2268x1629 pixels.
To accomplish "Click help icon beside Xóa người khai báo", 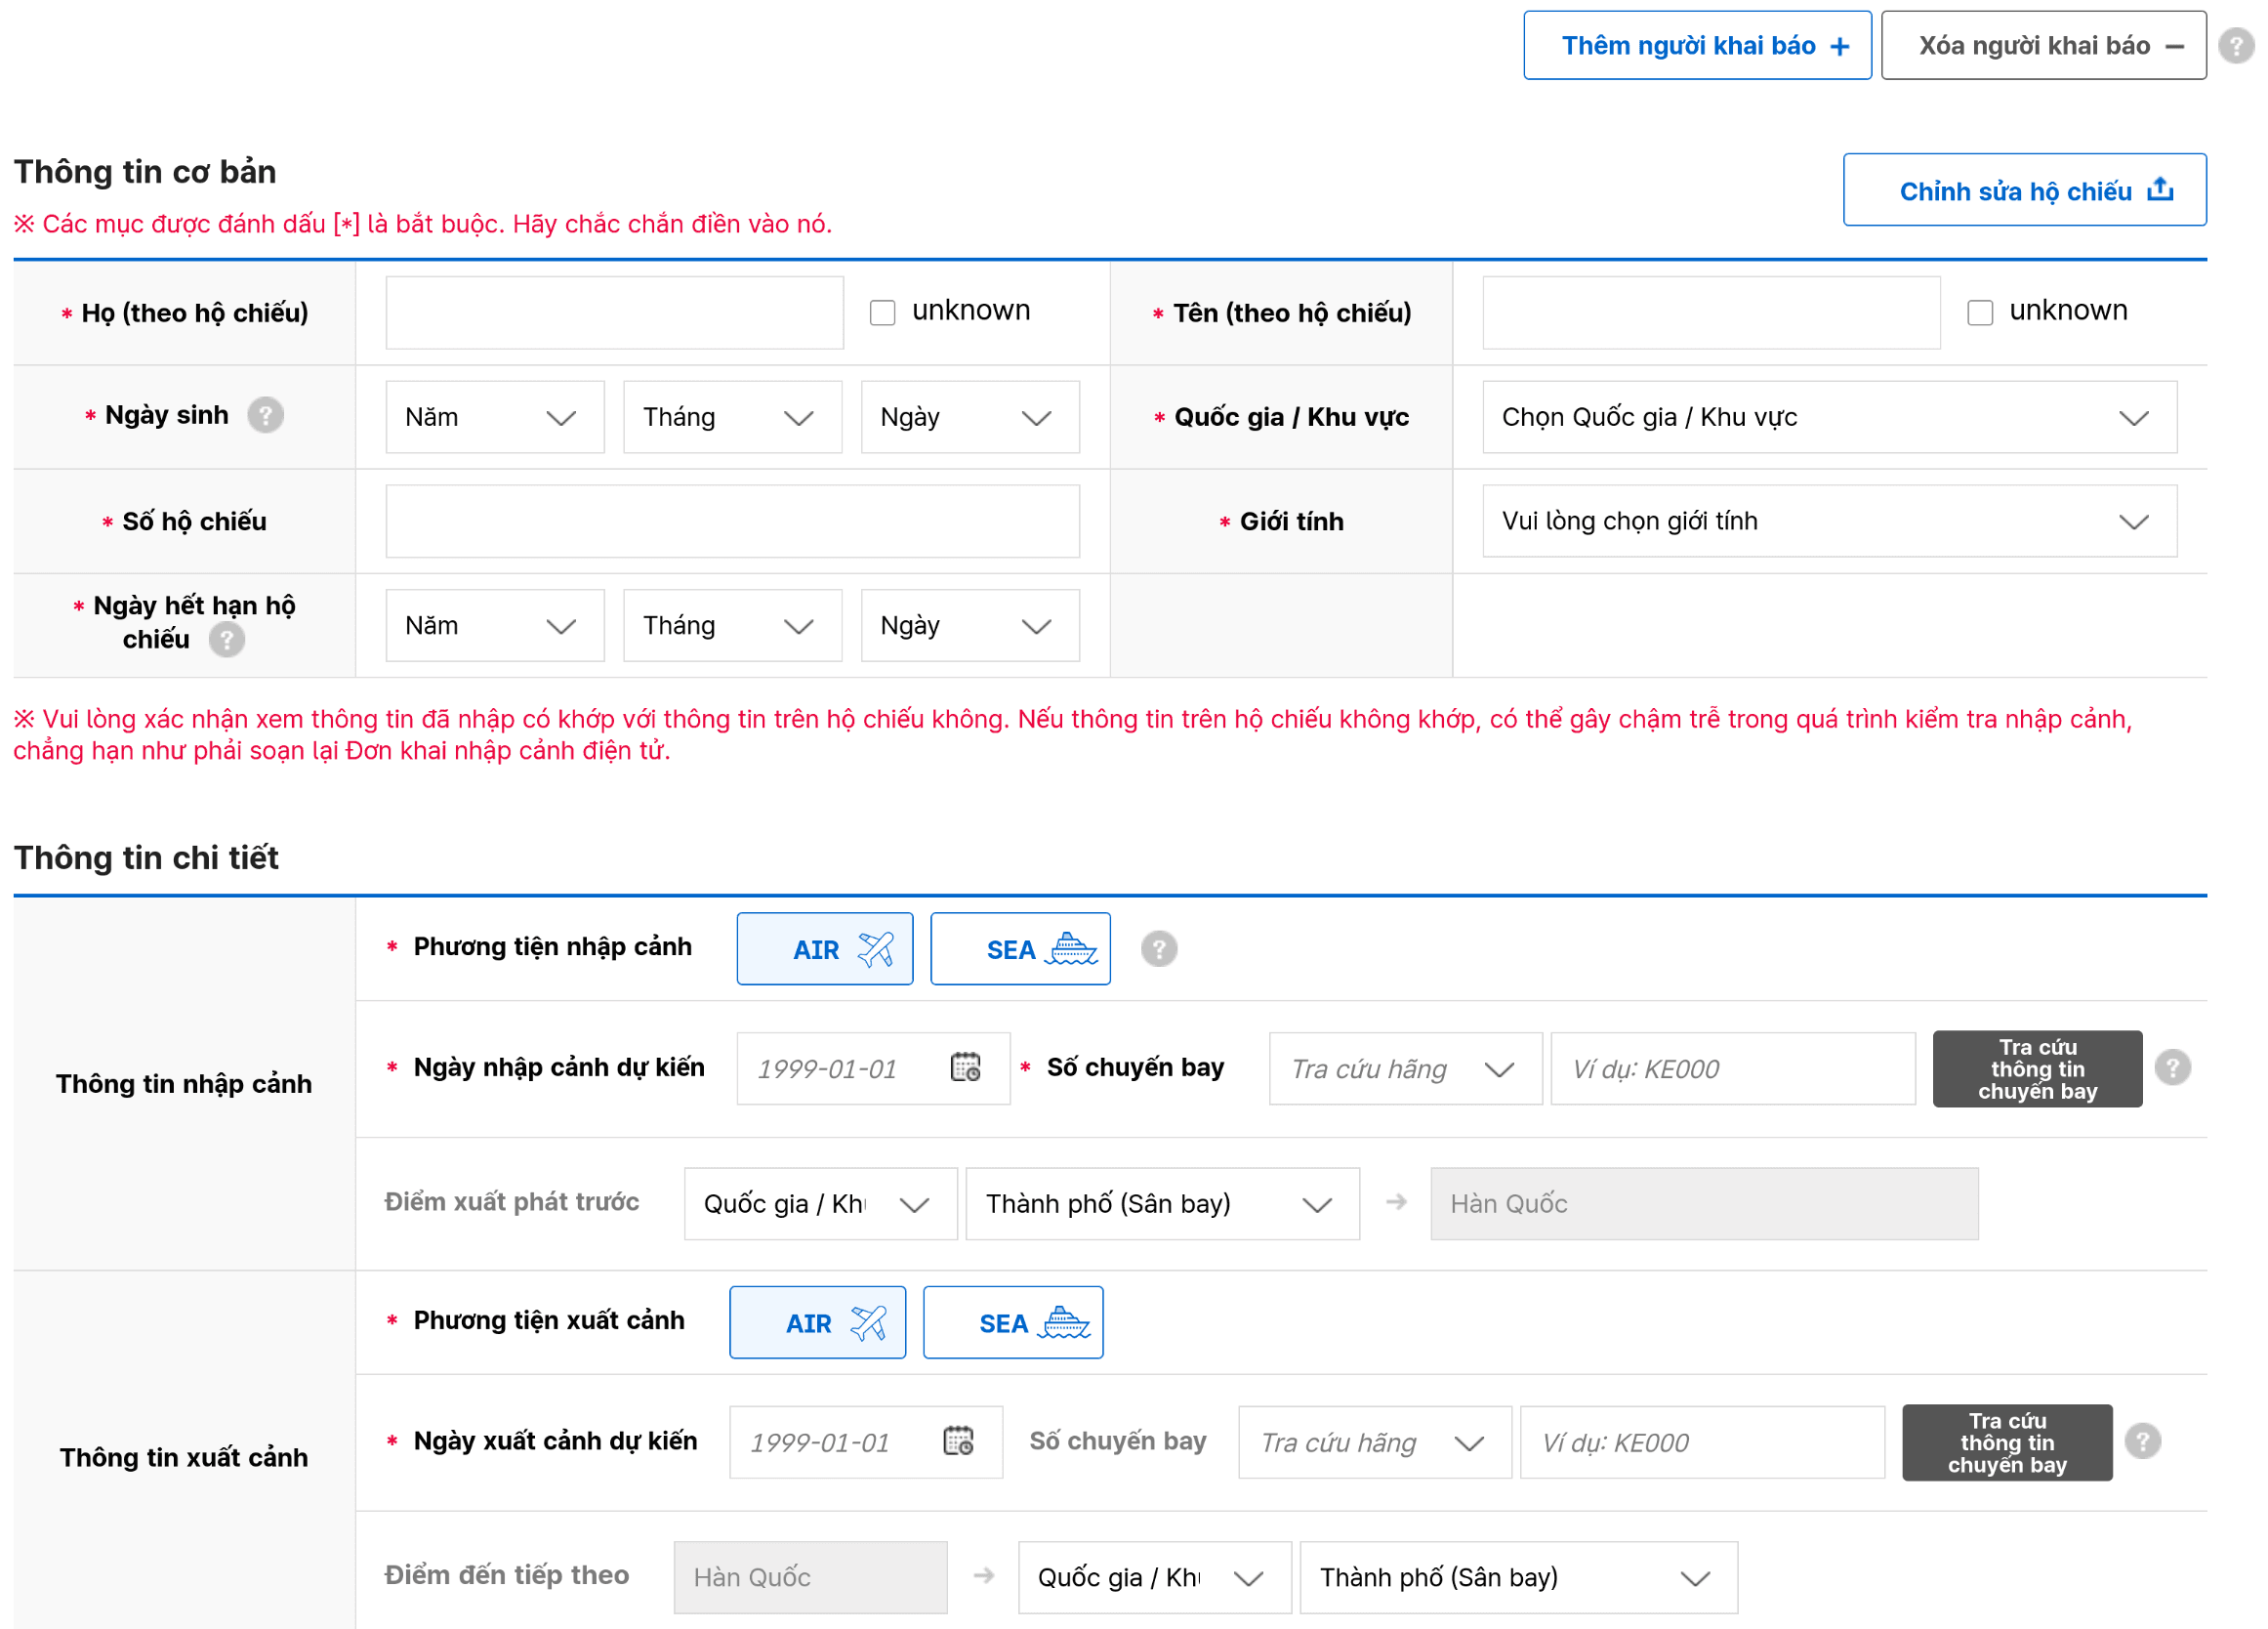I will [x=2235, y=46].
